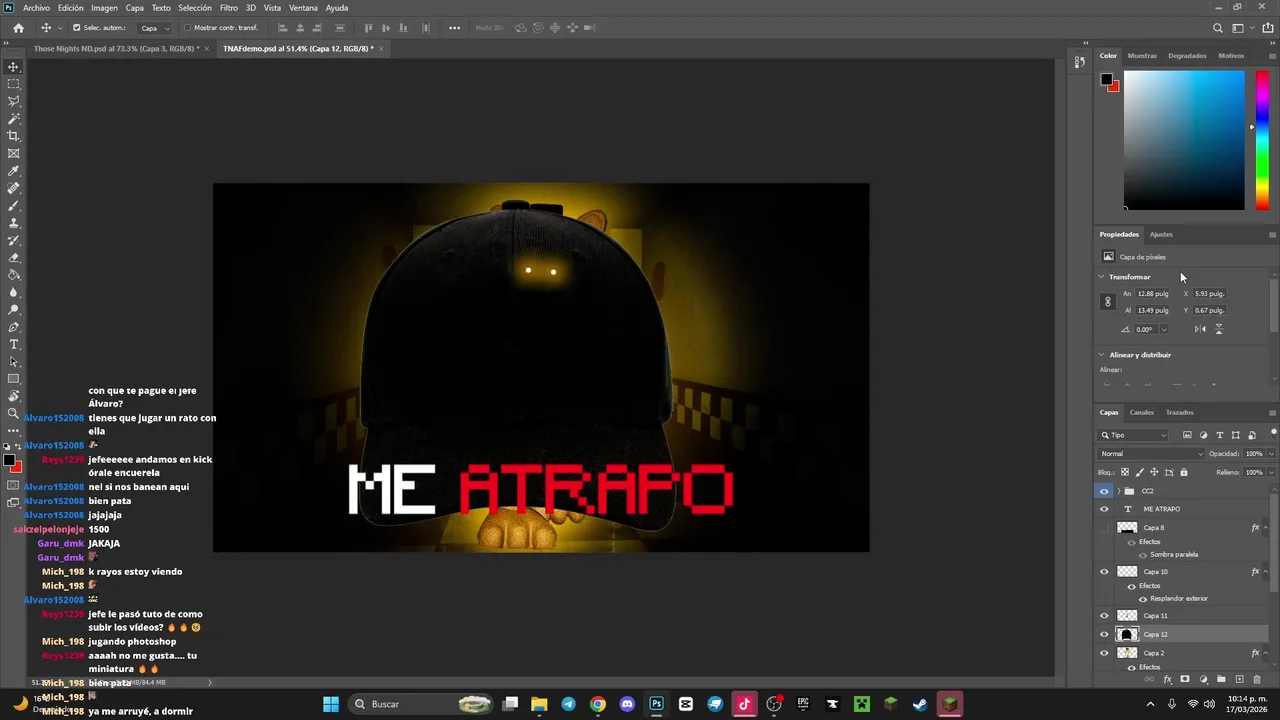Add layer mask from Layers panel footer
The height and width of the screenshot is (720, 1280).
pos(1185,679)
